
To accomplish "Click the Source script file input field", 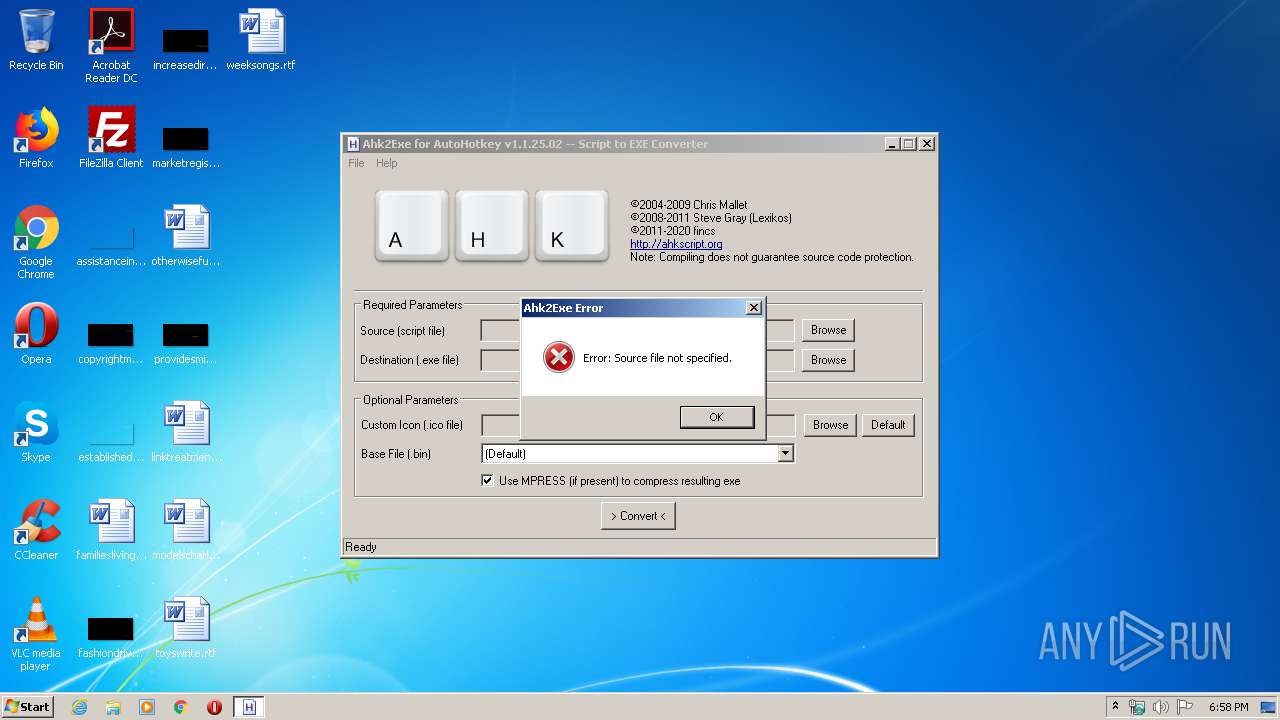I will tap(638, 330).
